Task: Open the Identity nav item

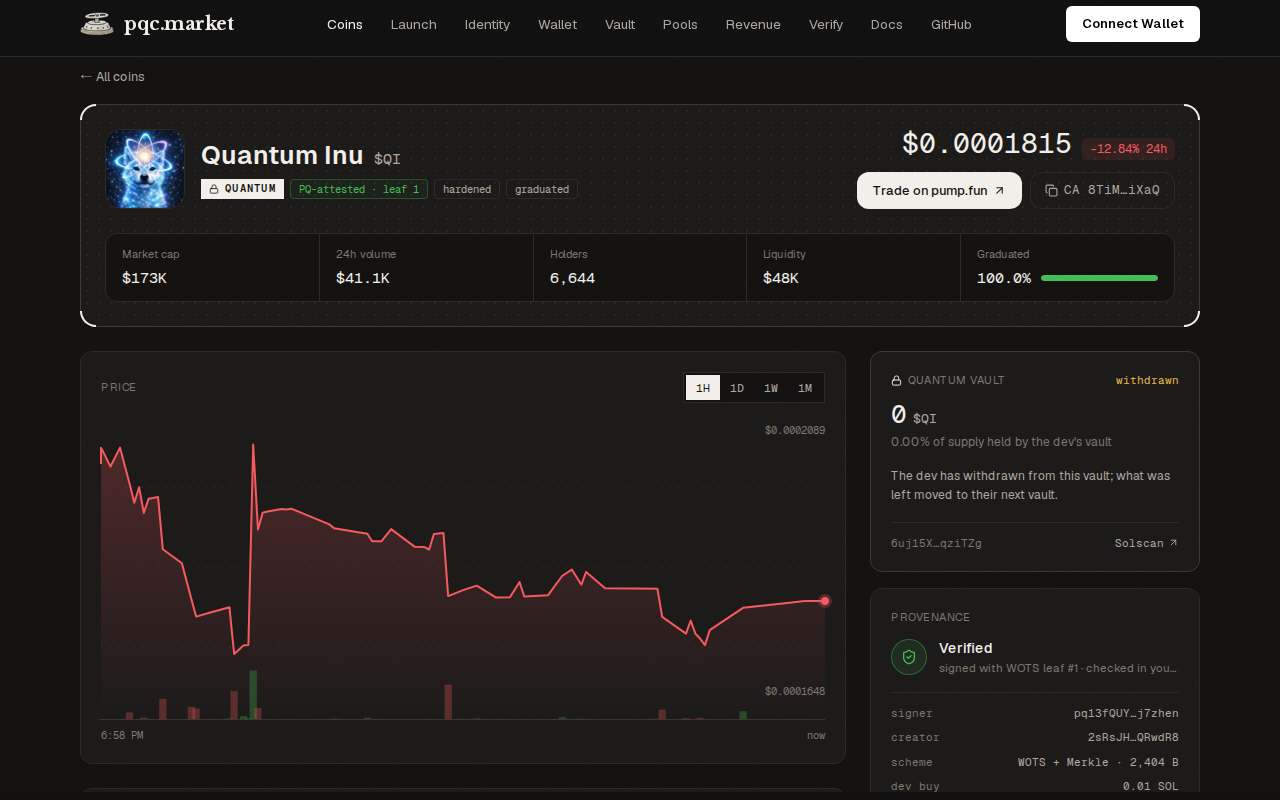Action: 487,24
